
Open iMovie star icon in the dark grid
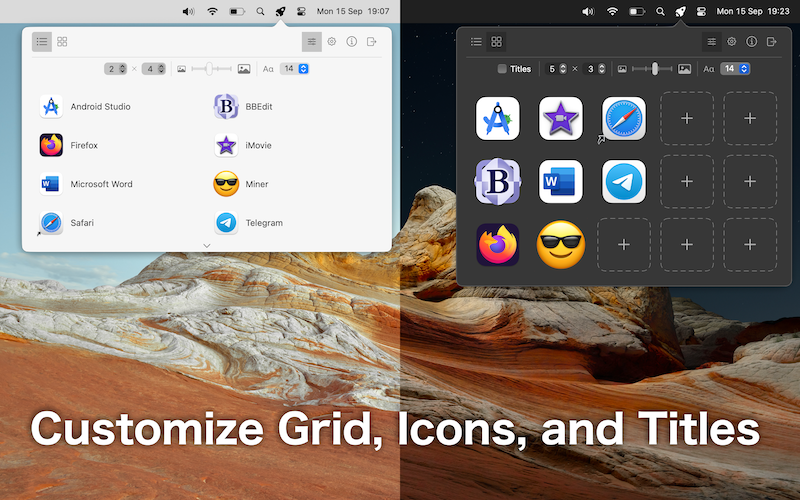tap(560, 119)
